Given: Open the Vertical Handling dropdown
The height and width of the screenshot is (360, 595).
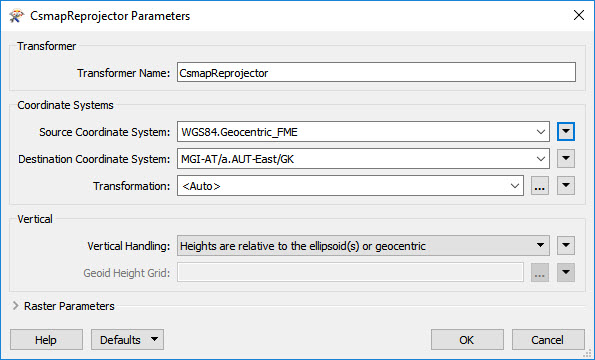Looking at the screenshot, I should 363,246.
